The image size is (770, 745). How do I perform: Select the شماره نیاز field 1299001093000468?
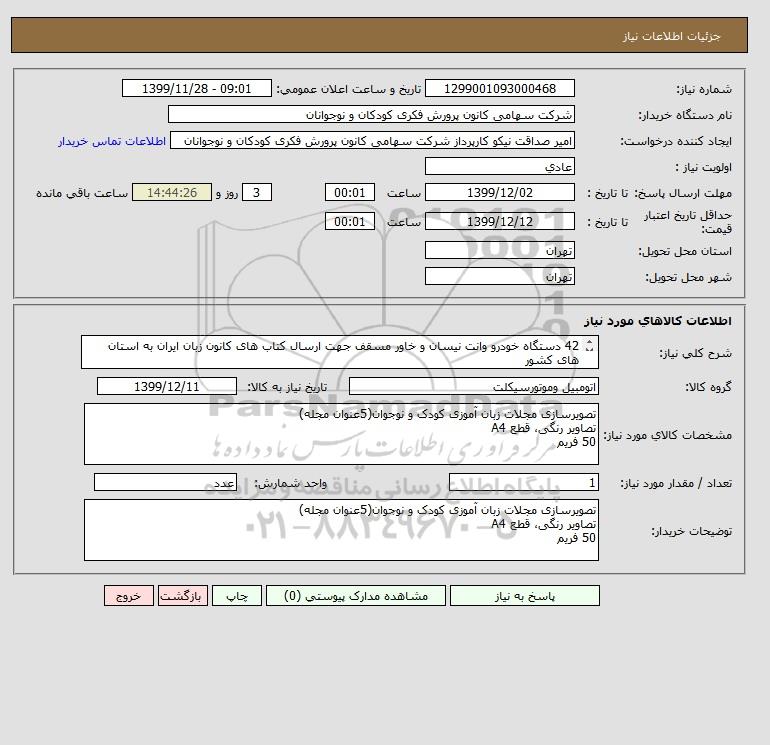click(499, 89)
